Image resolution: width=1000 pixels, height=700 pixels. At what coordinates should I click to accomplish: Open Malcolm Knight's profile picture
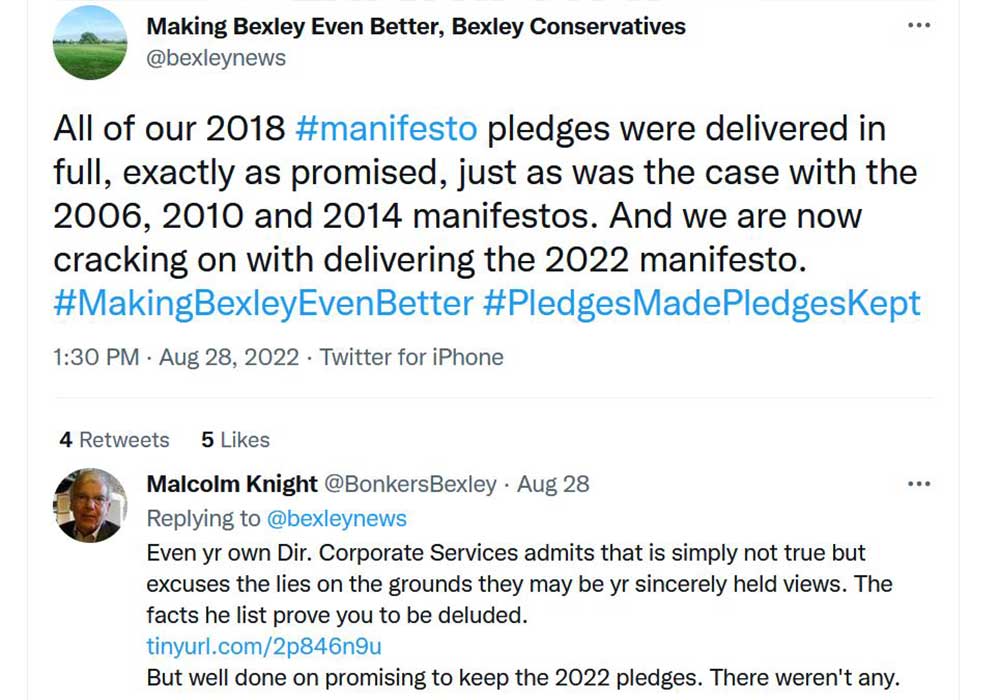[90, 505]
